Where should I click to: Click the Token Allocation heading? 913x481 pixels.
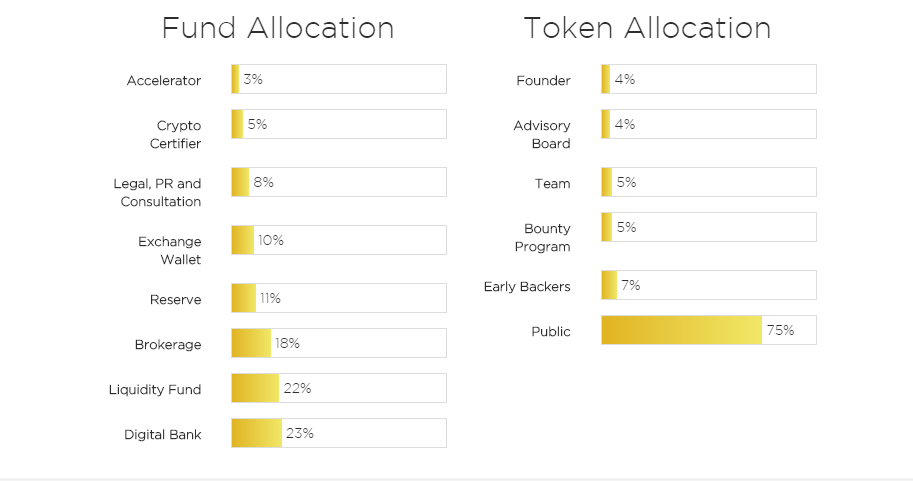click(647, 28)
